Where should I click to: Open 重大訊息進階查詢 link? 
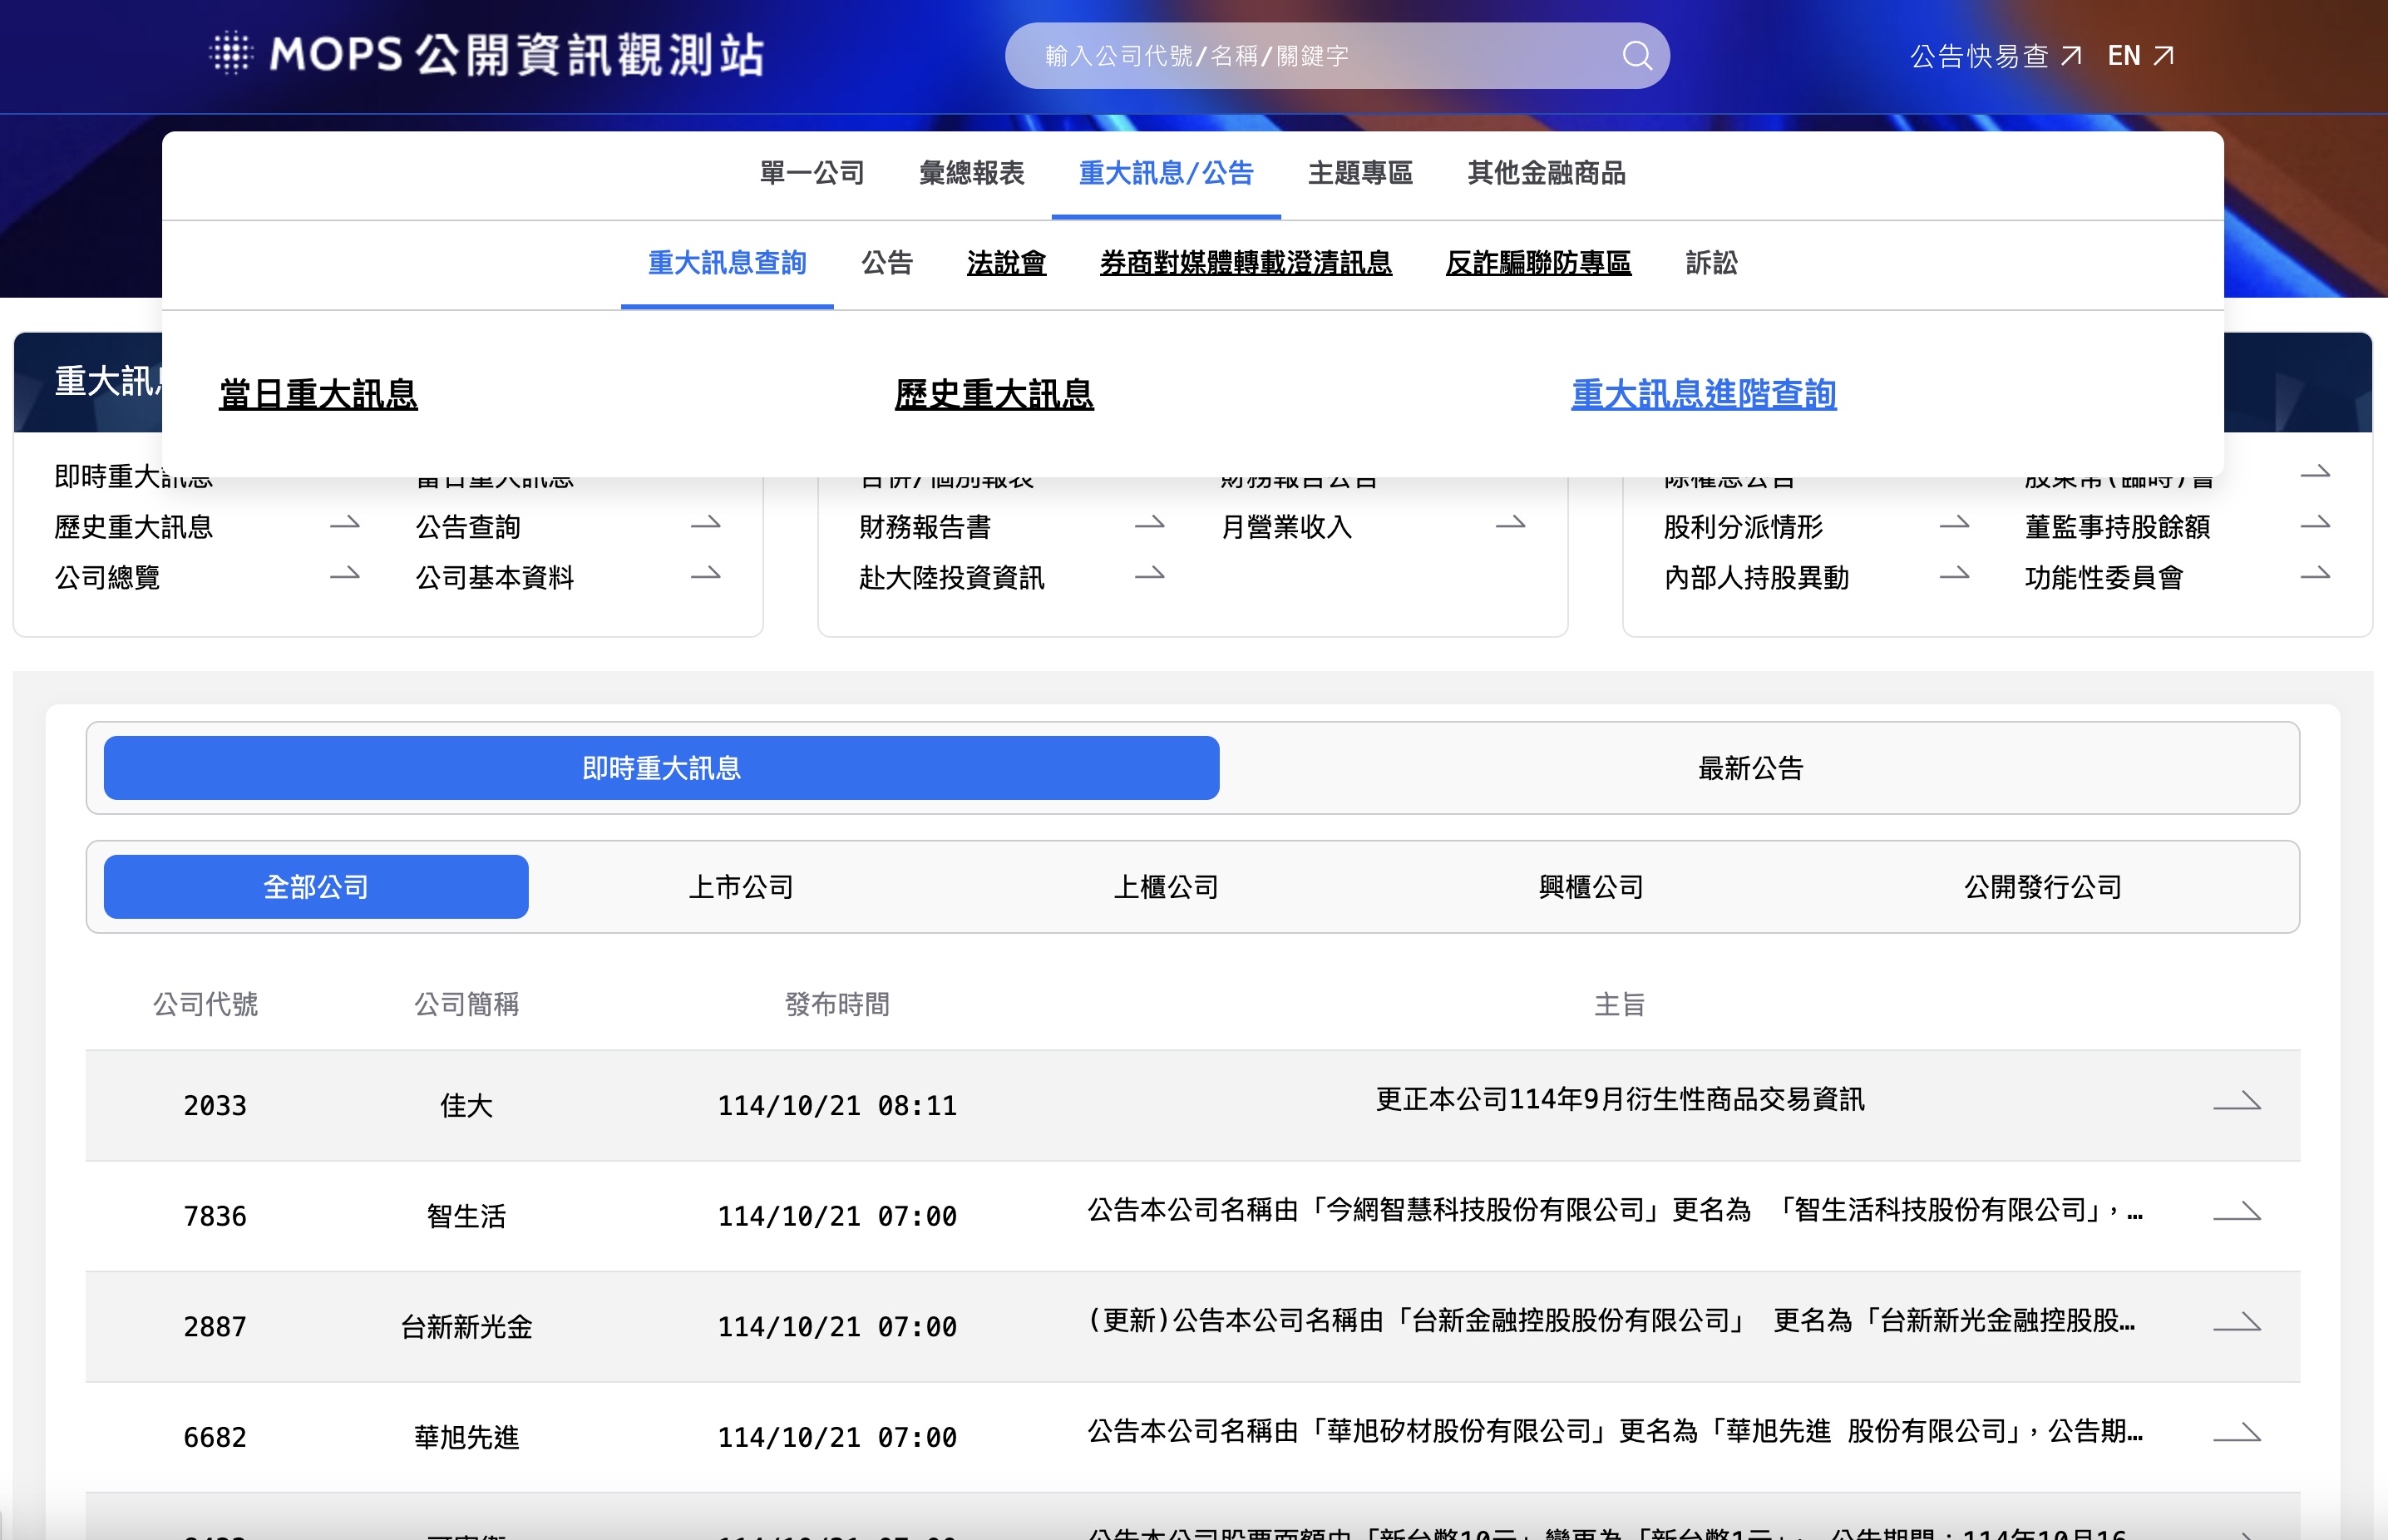click(x=1703, y=394)
